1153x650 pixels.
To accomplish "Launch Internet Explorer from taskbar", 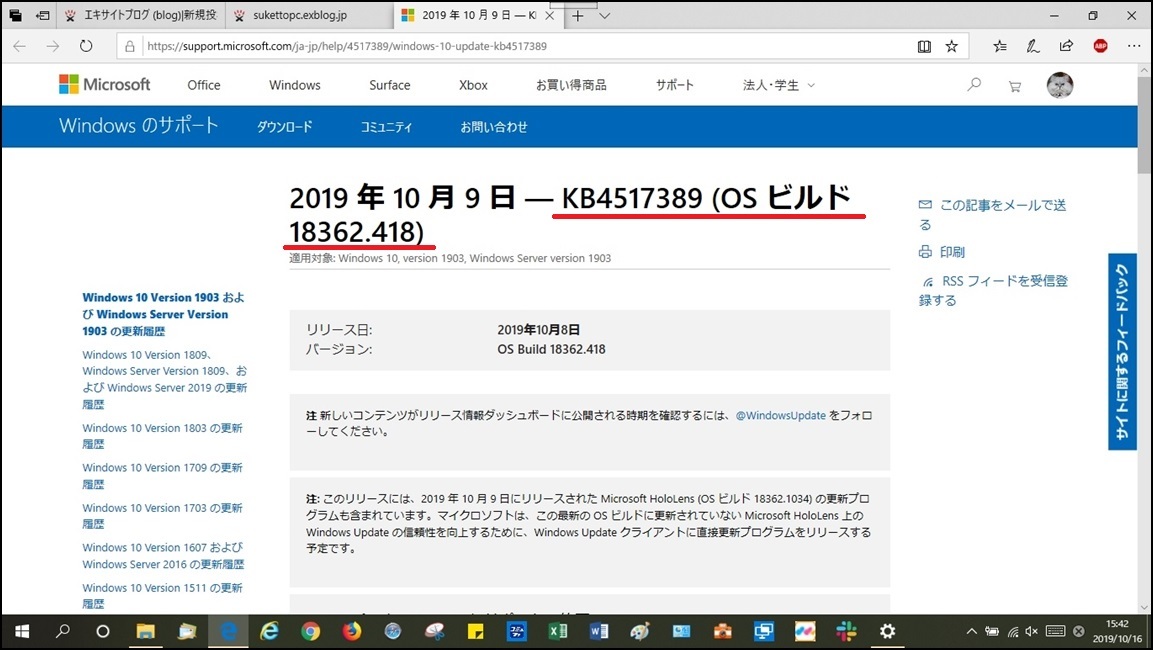I will point(270,631).
